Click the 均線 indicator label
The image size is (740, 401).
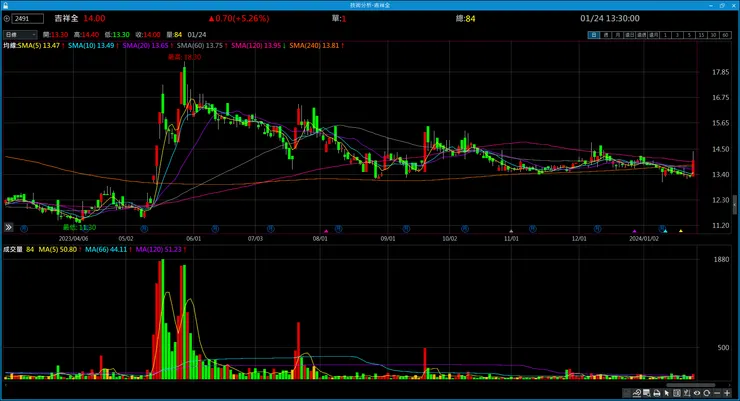10,45
